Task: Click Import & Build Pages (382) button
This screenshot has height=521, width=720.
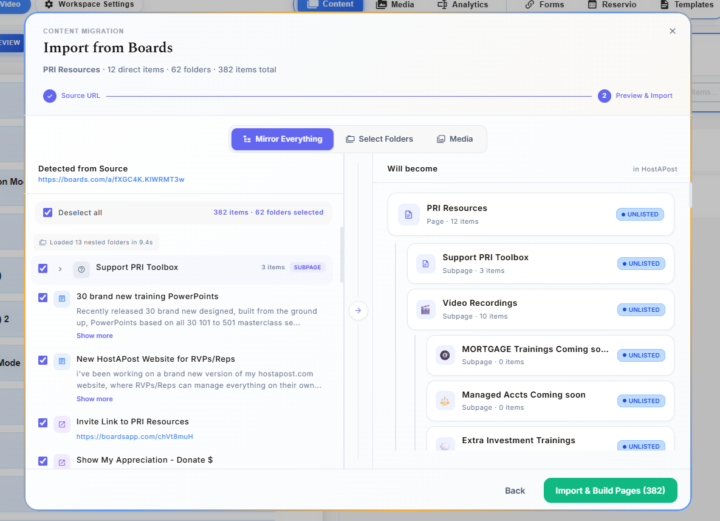Action: (x=610, y=491)
